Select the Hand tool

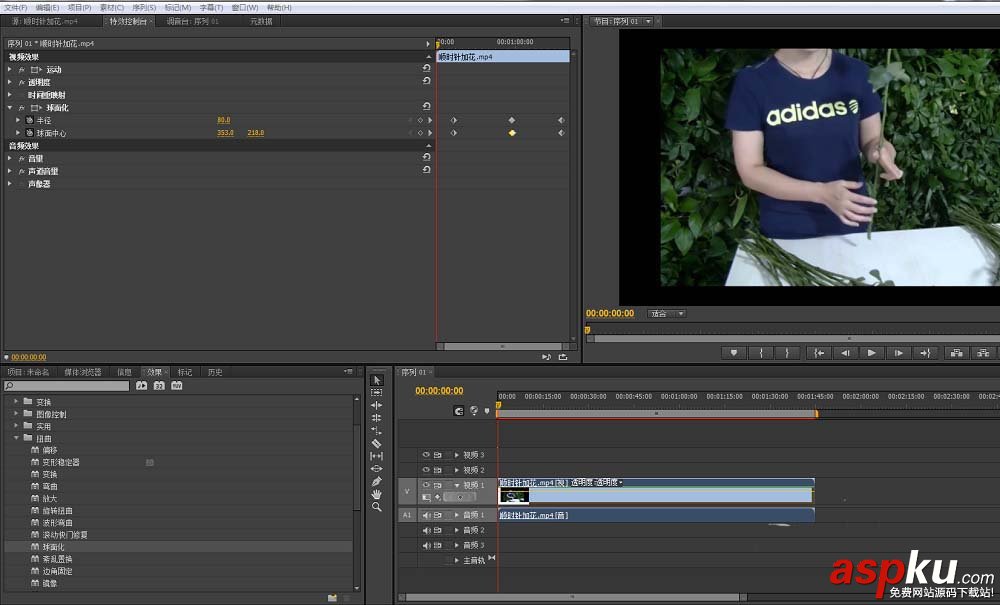point(376,494)
